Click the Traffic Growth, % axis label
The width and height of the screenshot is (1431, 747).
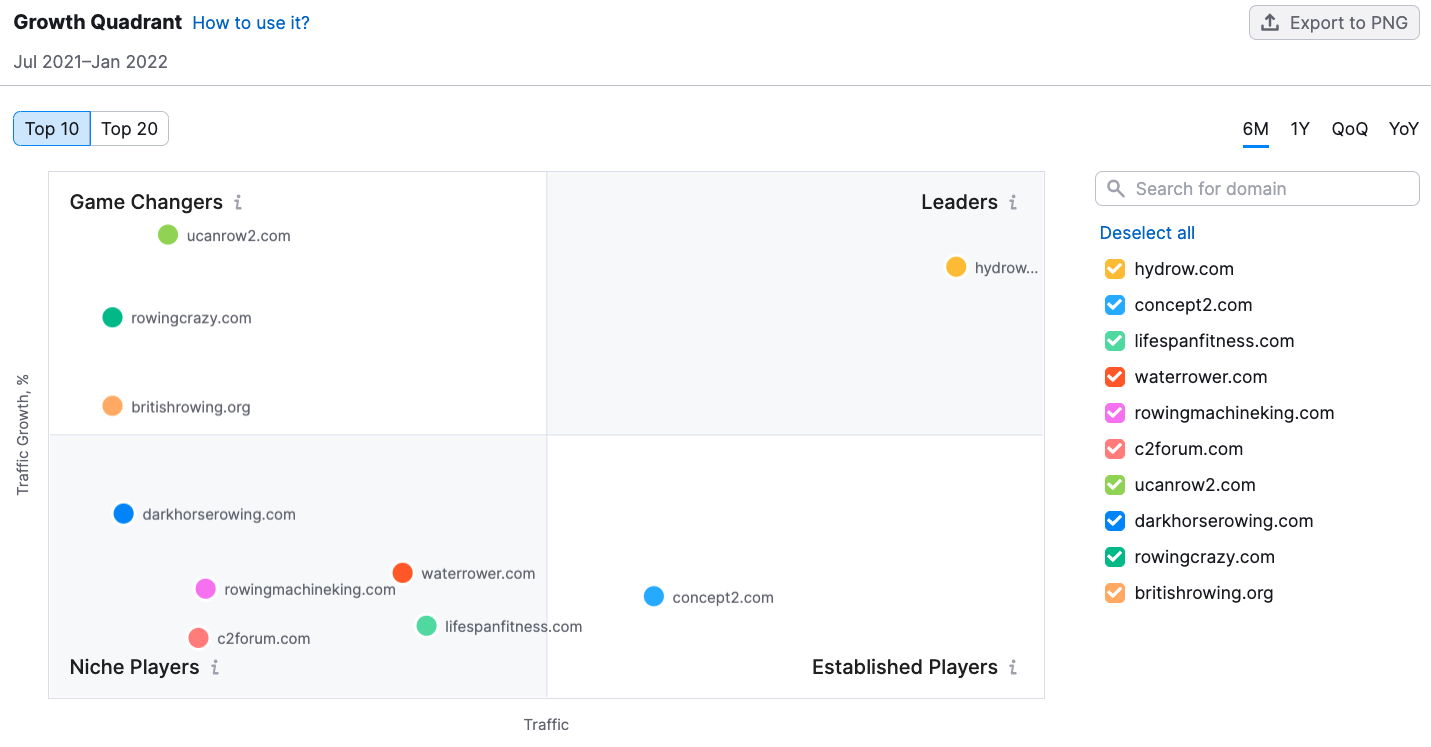[23, 435]
